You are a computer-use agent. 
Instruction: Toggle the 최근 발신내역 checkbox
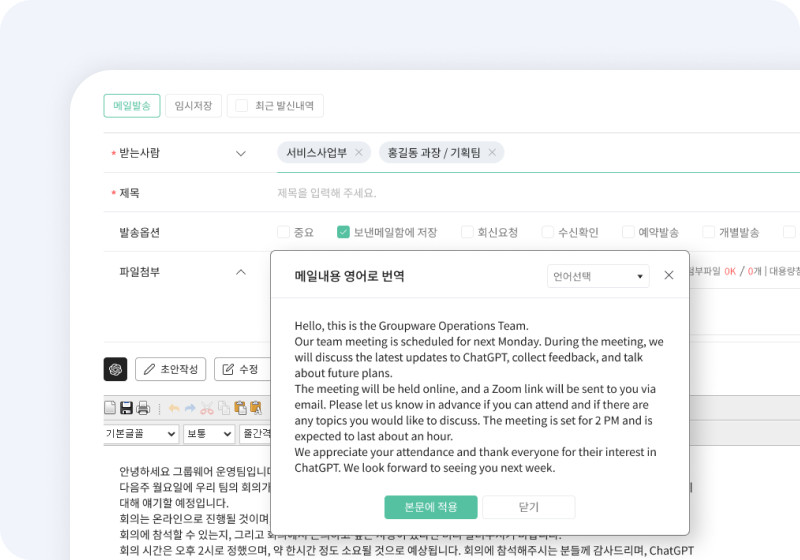point(241,106)
